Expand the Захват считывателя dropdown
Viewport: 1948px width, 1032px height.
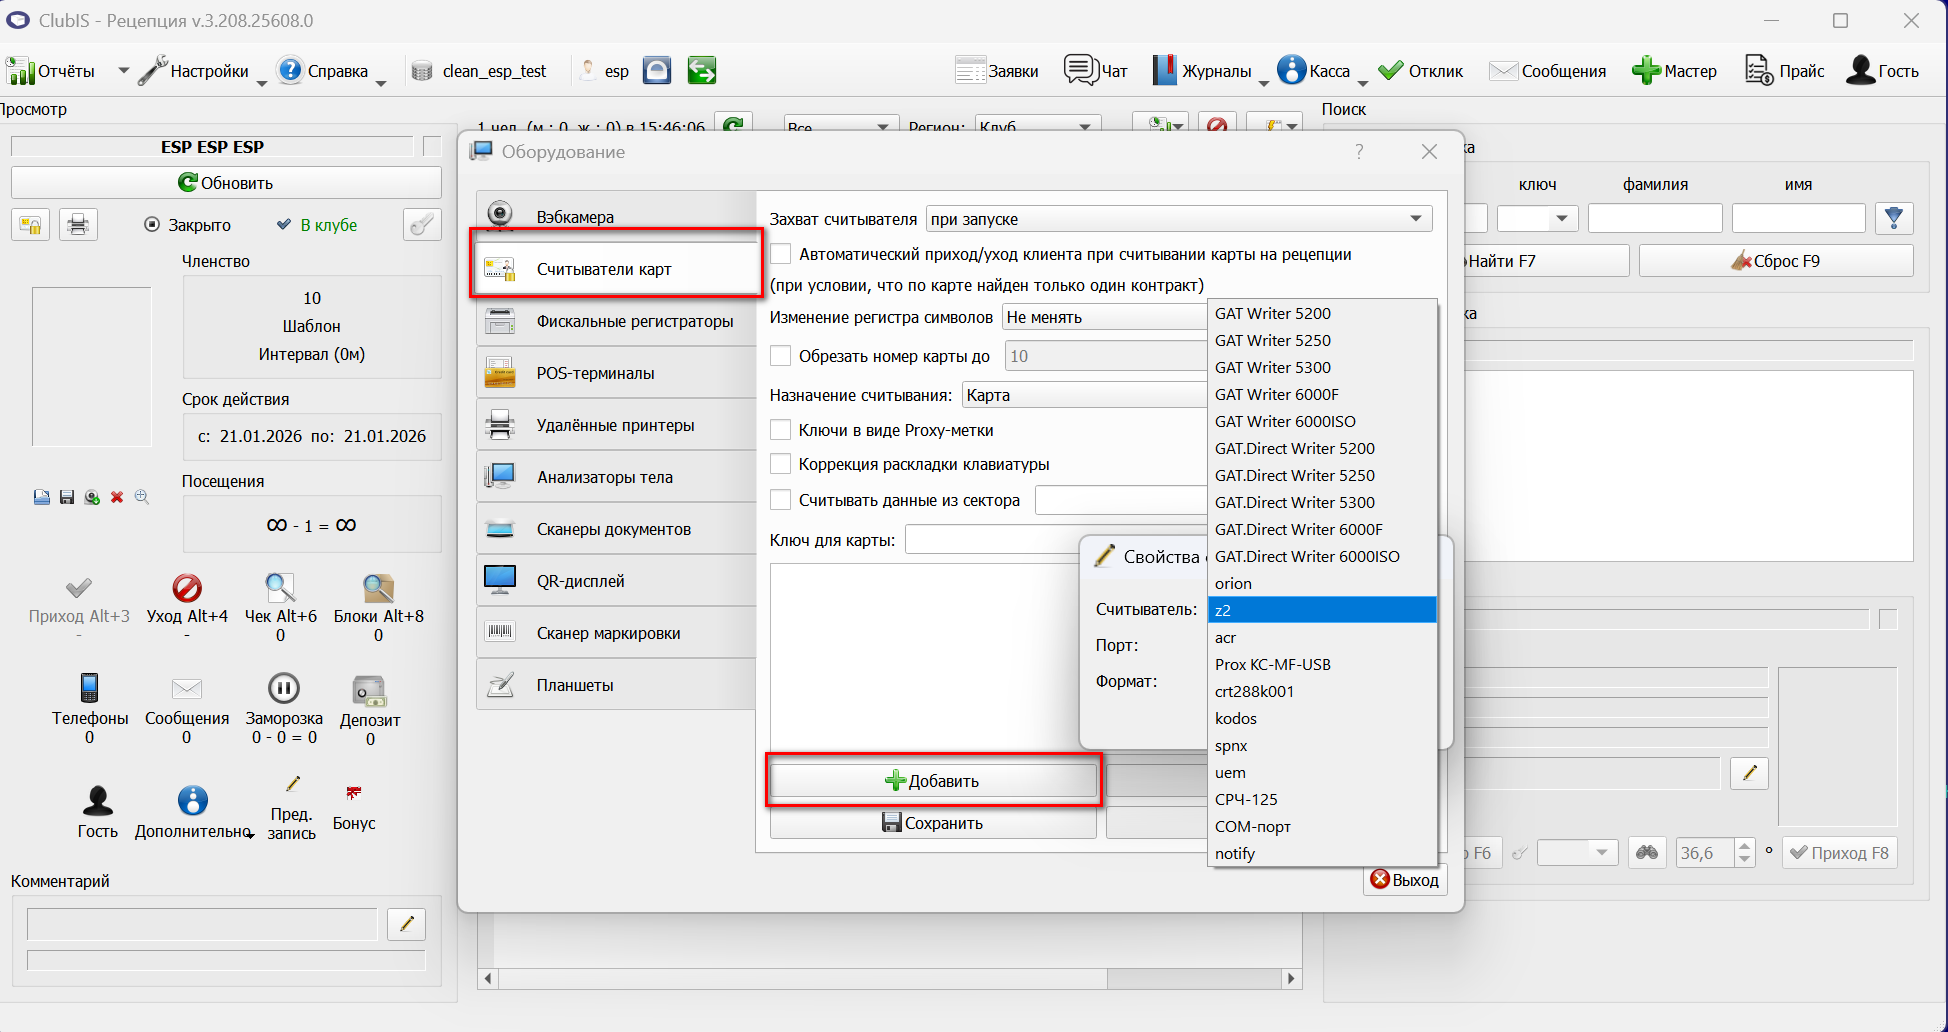click(1179, 219)
